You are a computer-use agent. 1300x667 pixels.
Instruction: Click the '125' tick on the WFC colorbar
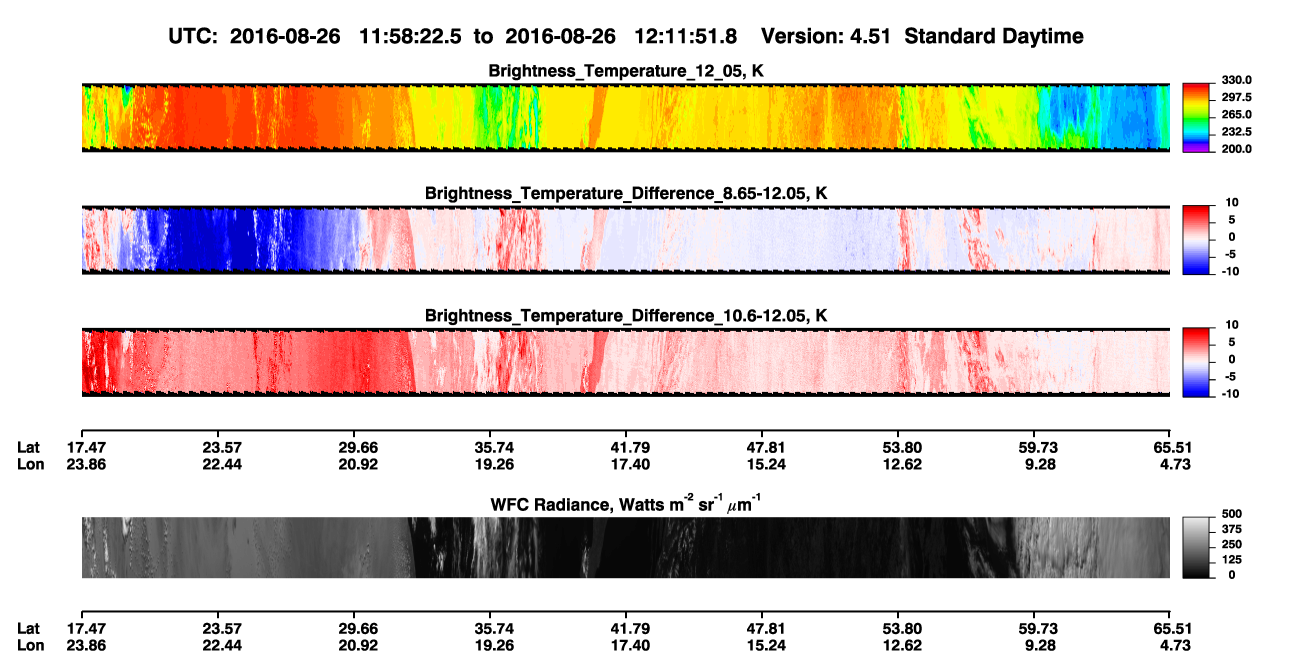tap(1232, 560)
